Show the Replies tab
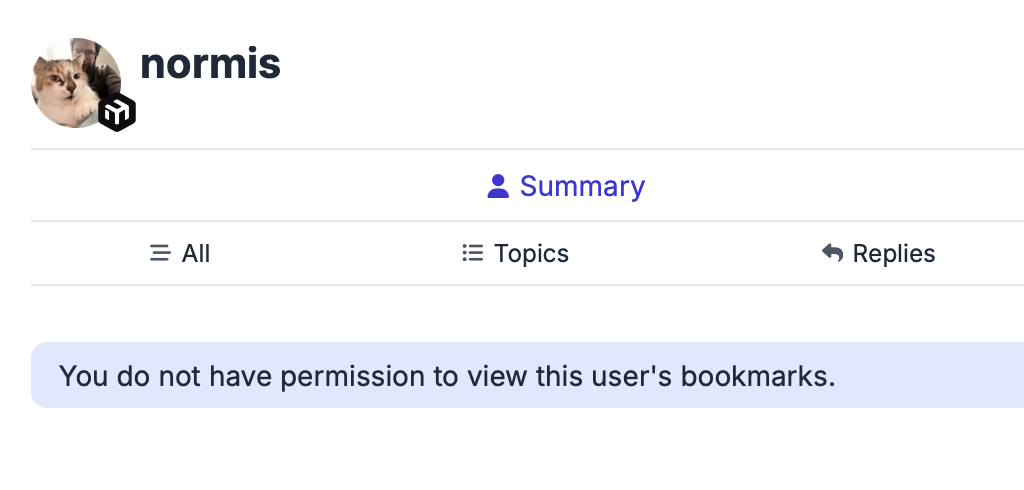This screenshot has height=490, width=1024. tap(878, 253)
